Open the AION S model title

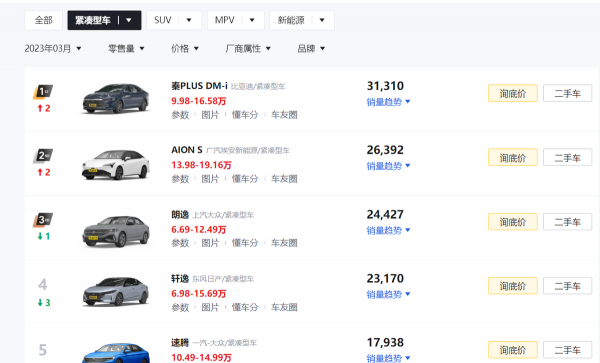[187, 150]
